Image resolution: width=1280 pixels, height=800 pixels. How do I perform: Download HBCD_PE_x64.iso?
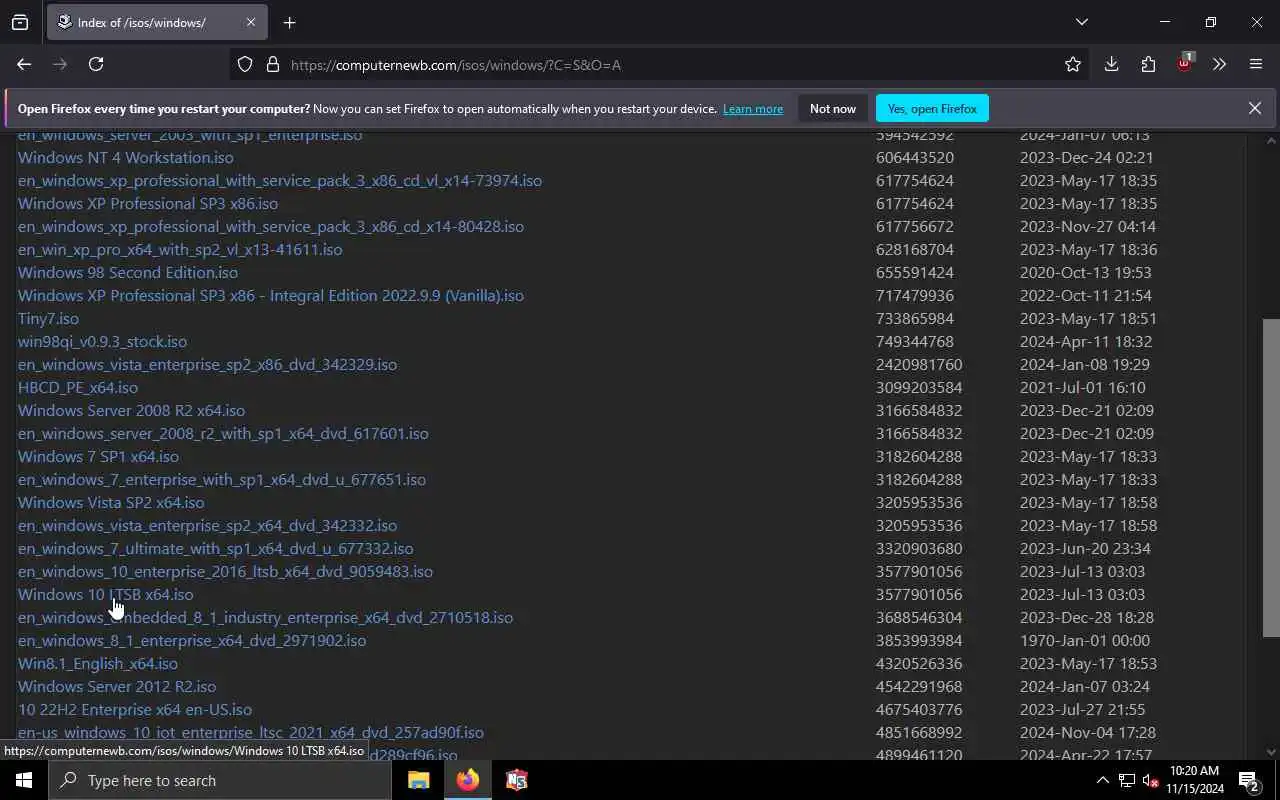click(x=78, y=387)
